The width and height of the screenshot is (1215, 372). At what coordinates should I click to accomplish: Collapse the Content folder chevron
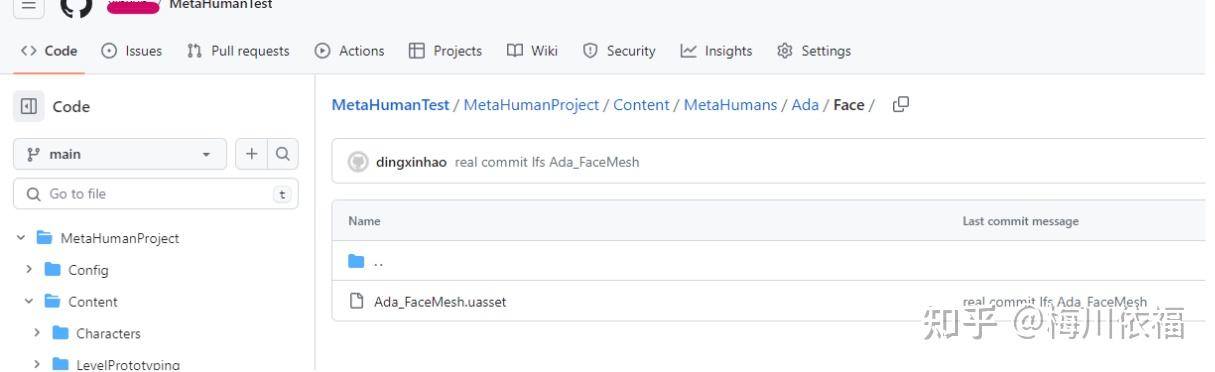pyautogui.click(x=29, y=302)
